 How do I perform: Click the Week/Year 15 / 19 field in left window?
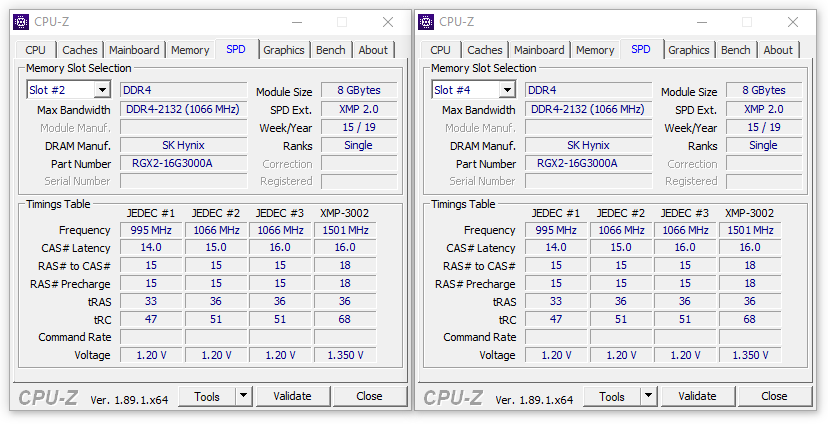coord(359,127)
